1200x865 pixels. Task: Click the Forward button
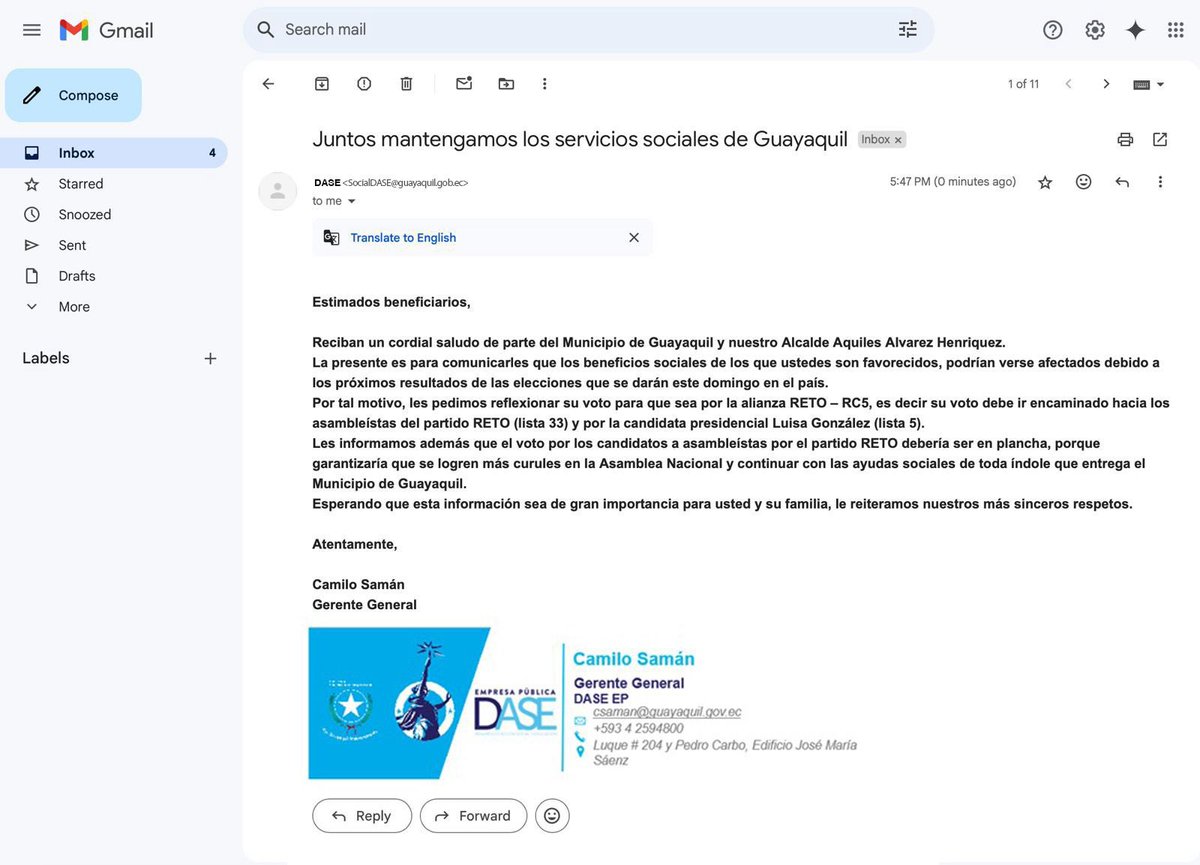(x=473, y=816)
